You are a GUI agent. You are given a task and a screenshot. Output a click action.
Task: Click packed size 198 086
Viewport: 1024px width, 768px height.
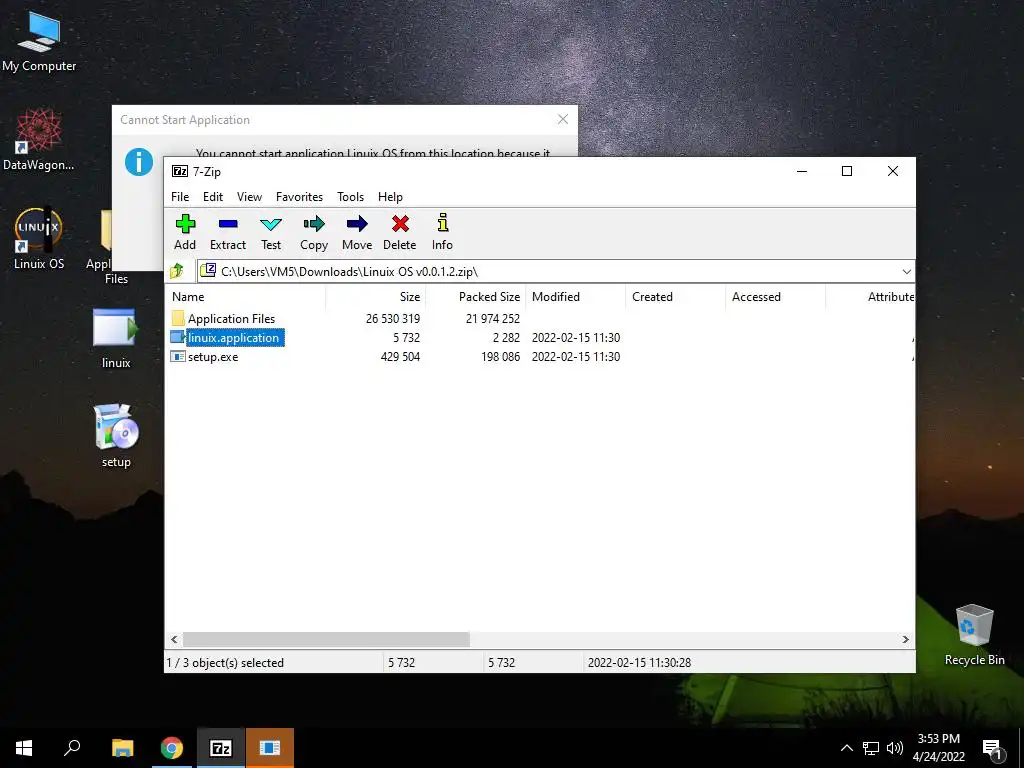(x=500, y=357)
